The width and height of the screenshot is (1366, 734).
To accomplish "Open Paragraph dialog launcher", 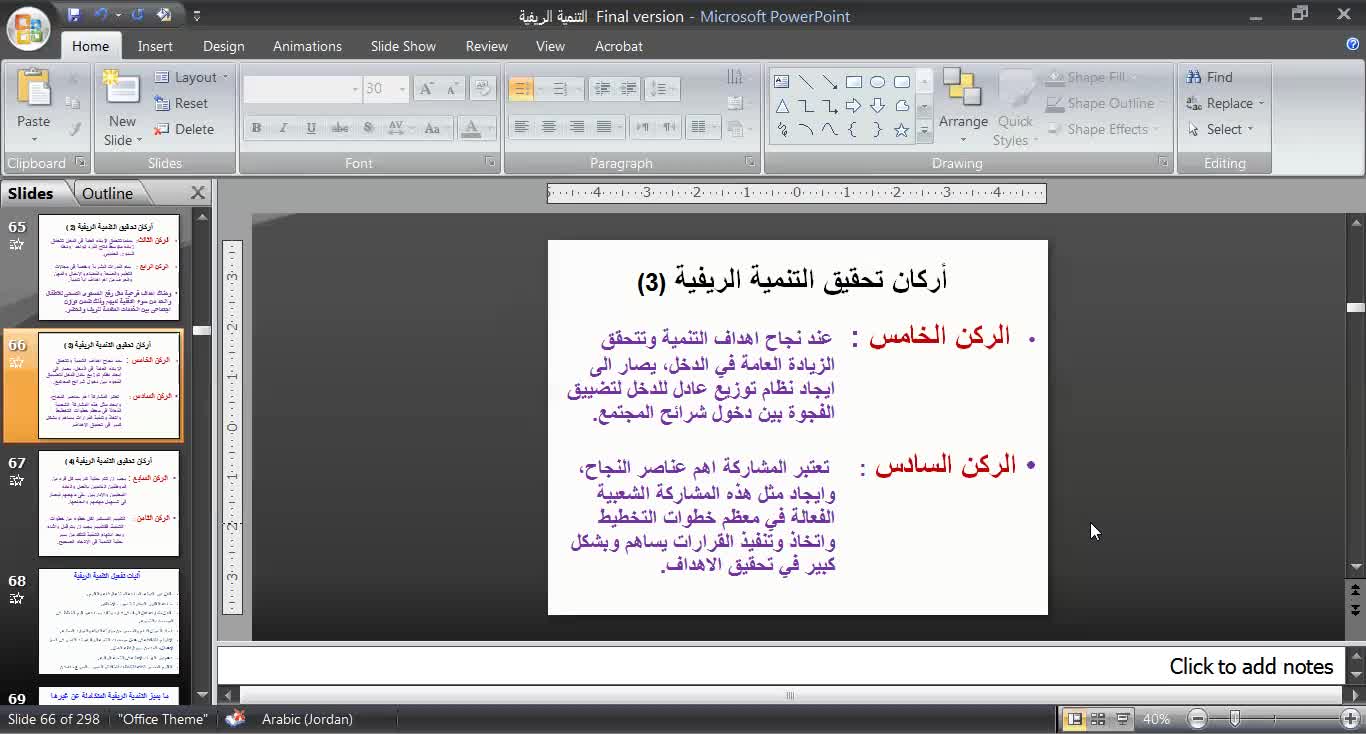I will pos(750,162).
